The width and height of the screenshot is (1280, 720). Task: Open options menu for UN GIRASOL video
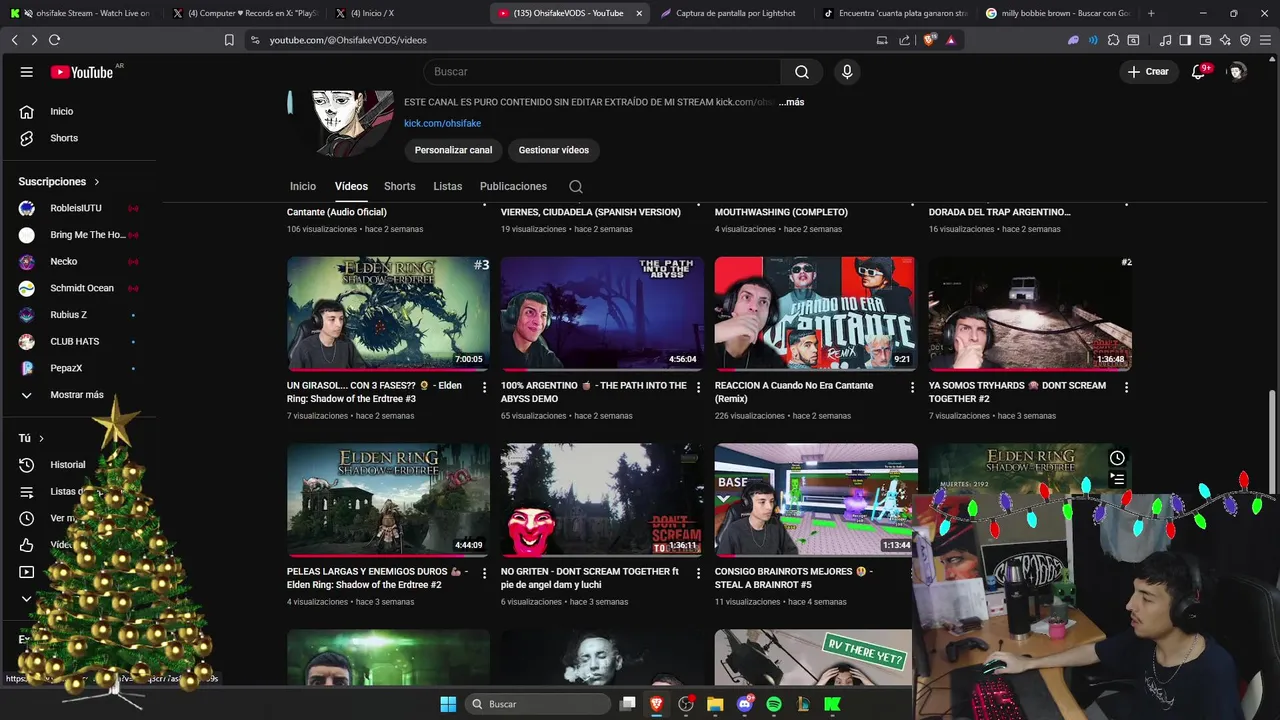[x=485, y=387]
